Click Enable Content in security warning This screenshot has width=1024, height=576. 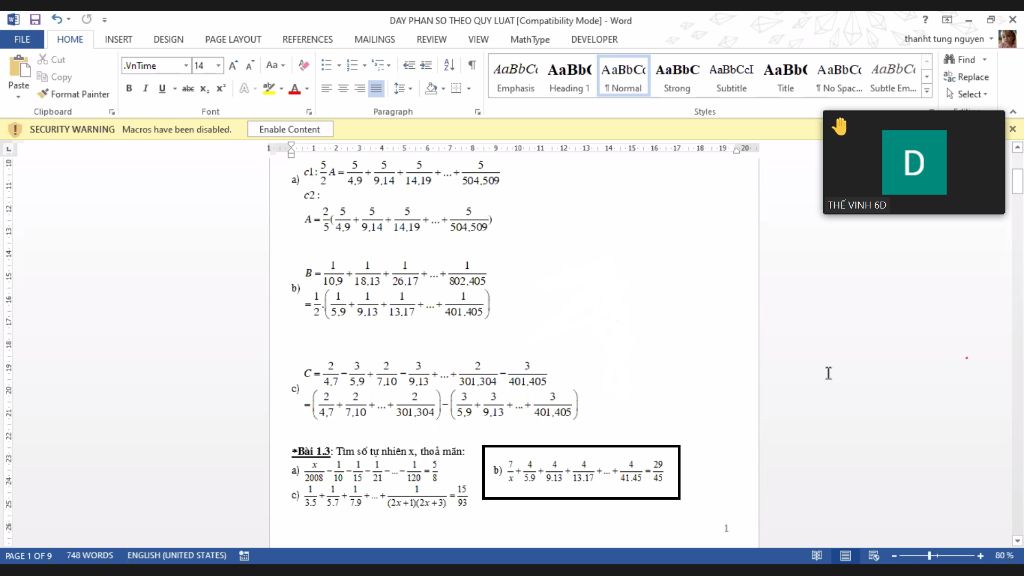pyautogui.click(x=289, y=129)
